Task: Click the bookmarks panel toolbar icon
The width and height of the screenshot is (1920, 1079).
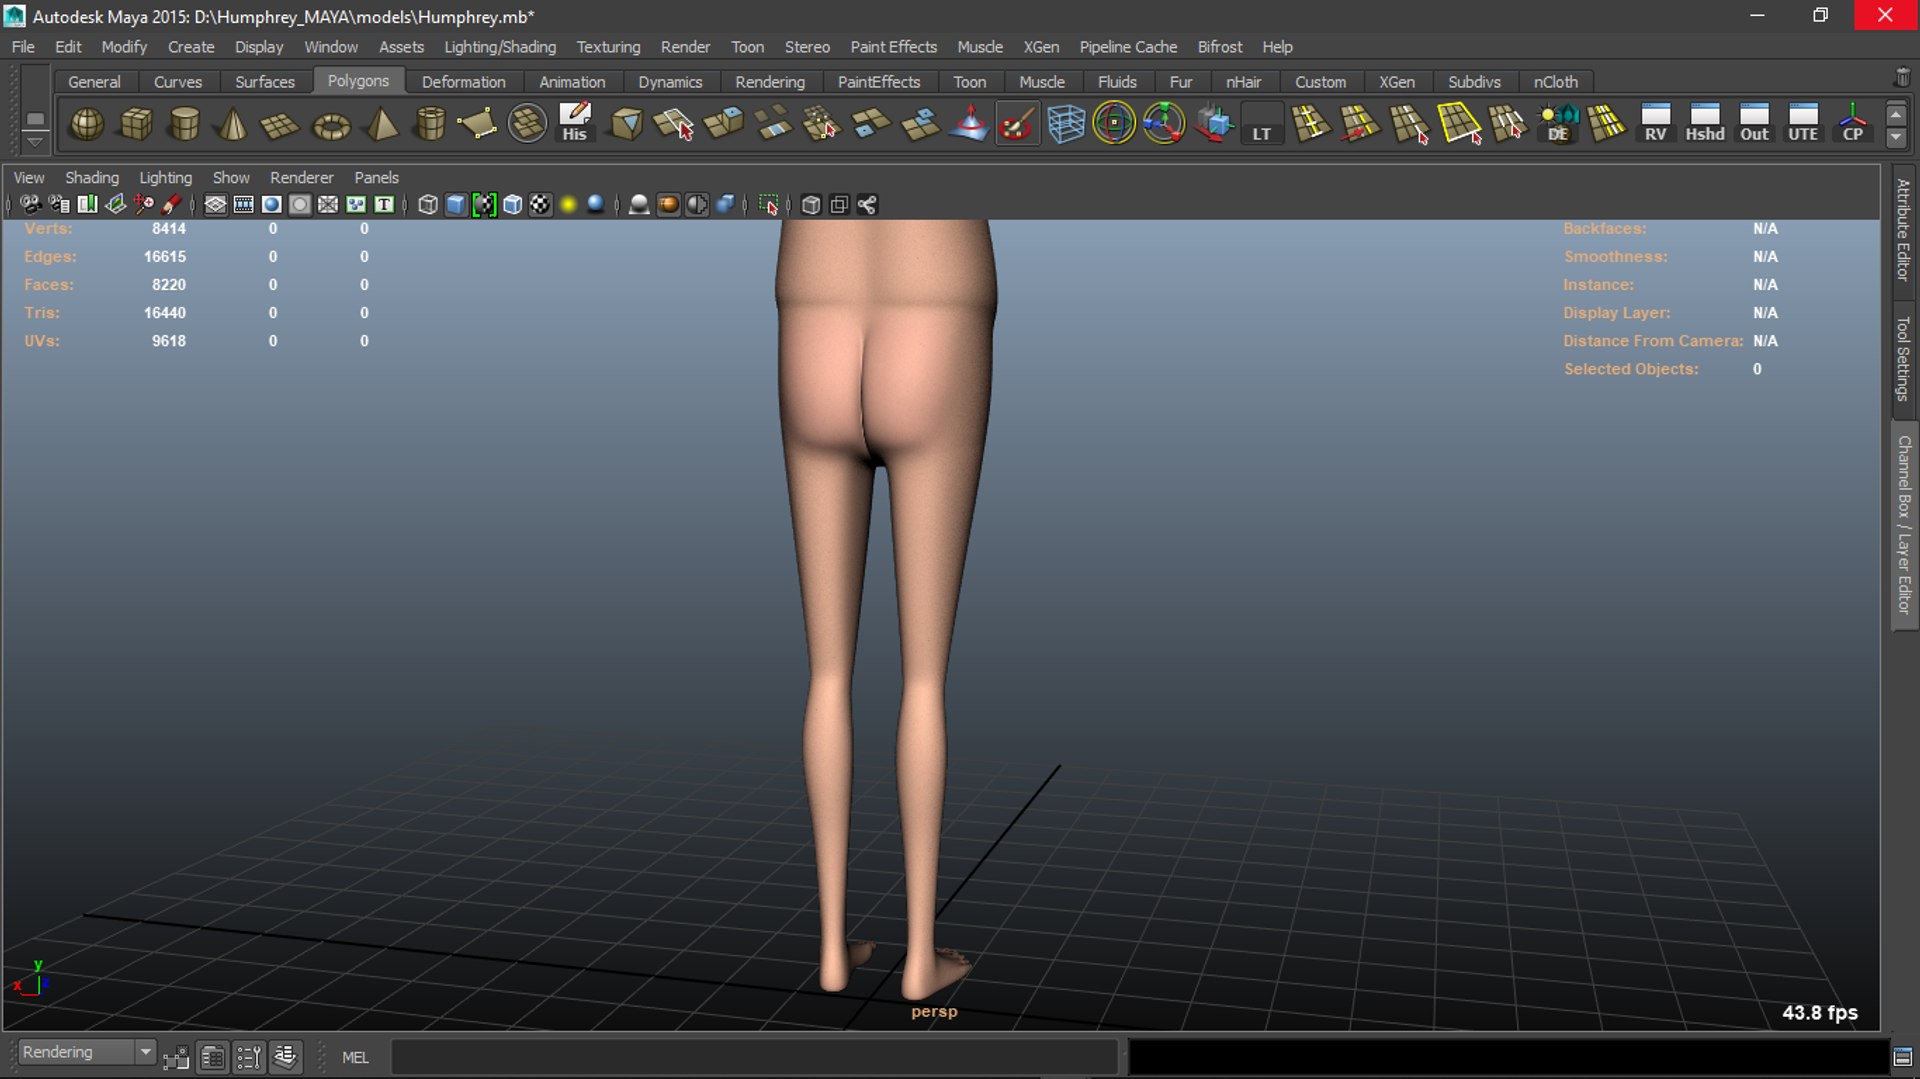Action: (x=87, y=205)
